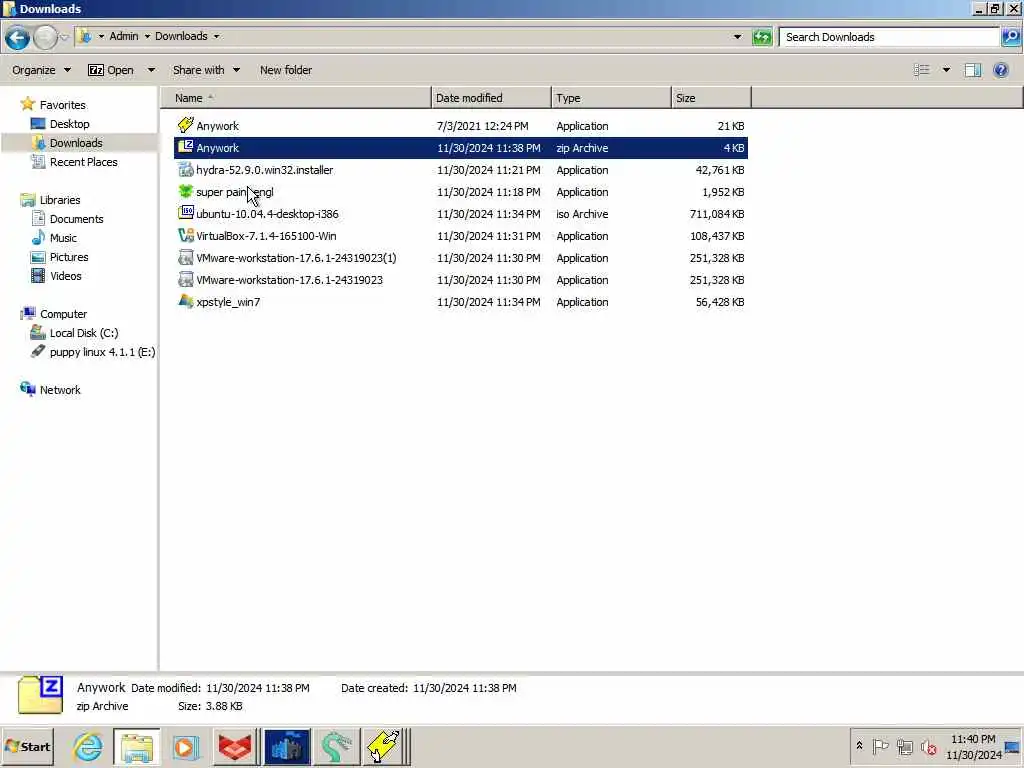This screenshot has width=1024, height=768.
Task: Sort by the Name column header
Action: pyautogui.click(x=296, y=98)
